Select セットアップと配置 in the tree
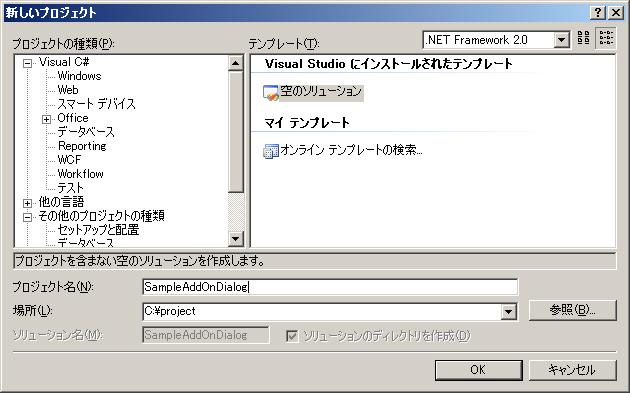Viewport: 630px width, 393px height. 98,230
